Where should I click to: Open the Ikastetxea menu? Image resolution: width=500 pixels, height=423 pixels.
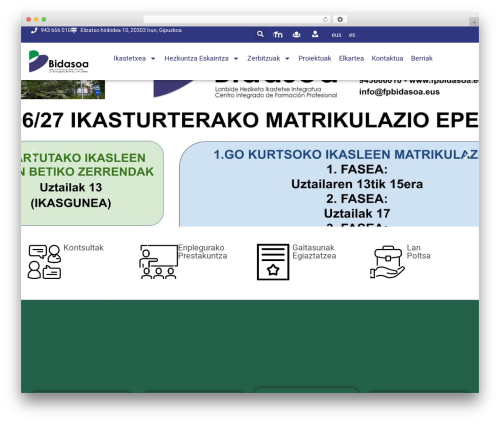pos(130,58)
